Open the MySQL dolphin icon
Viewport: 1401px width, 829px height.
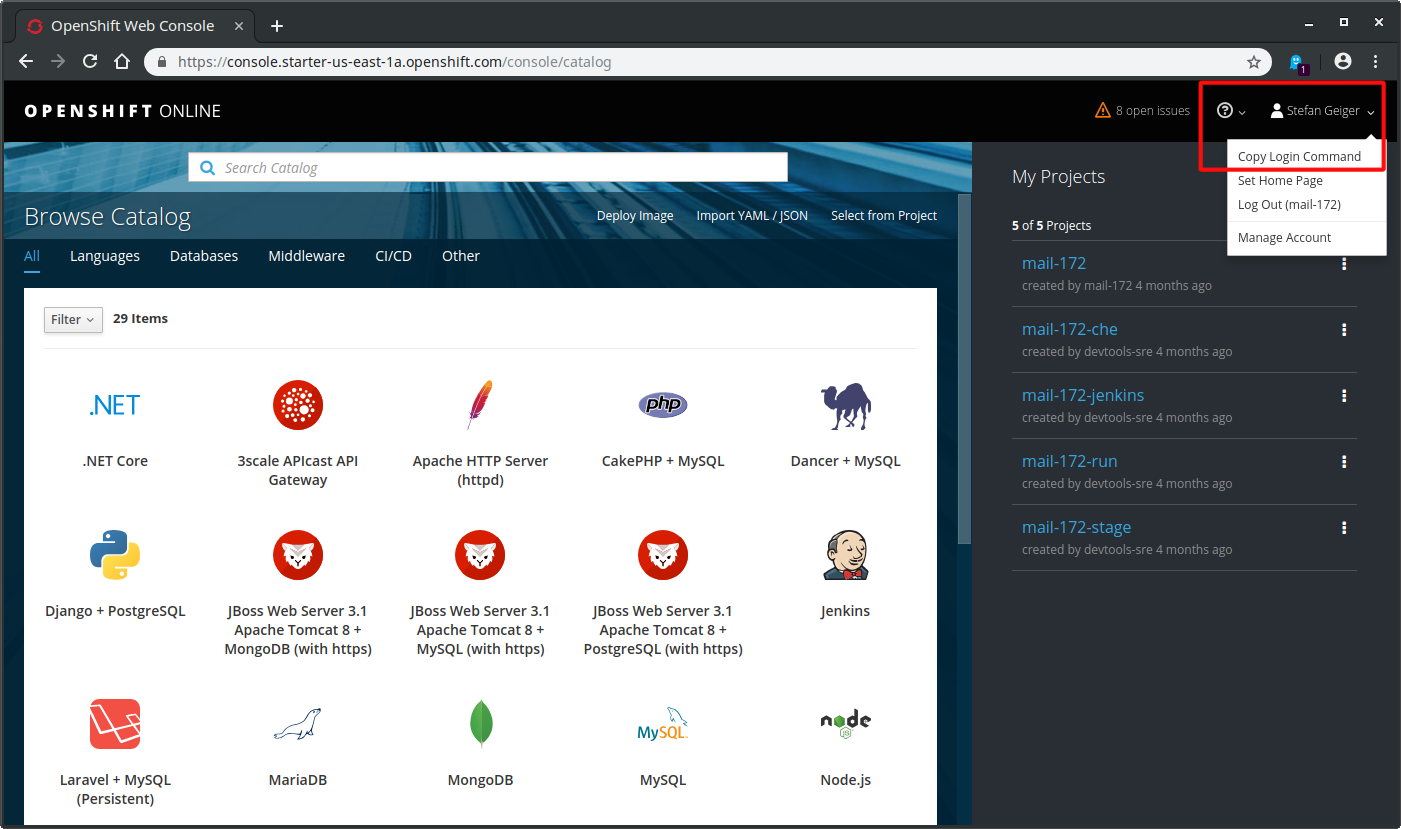[x=663, y=724]
